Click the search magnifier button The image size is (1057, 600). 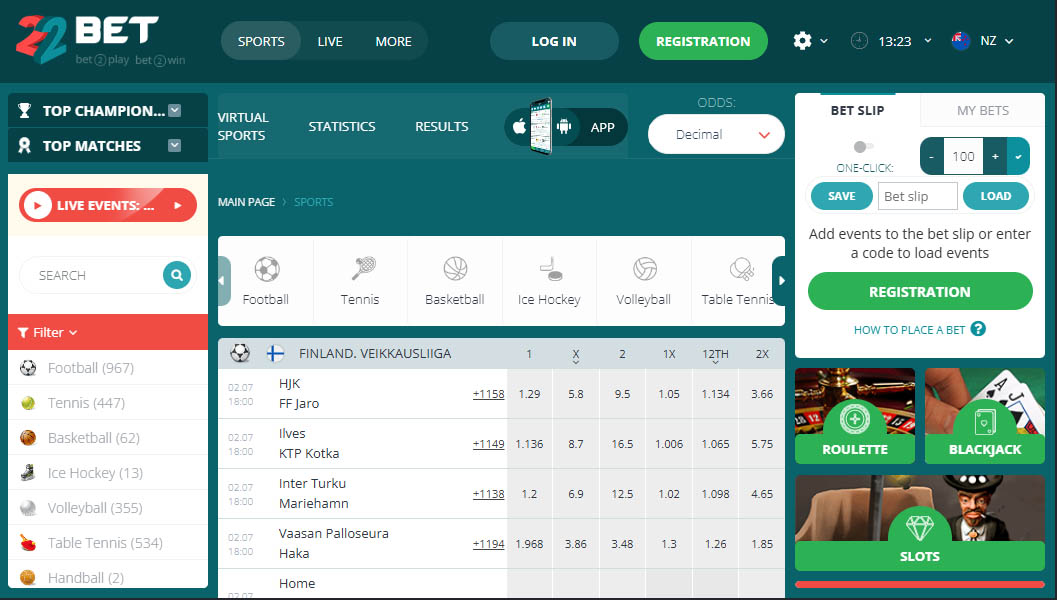177,275
